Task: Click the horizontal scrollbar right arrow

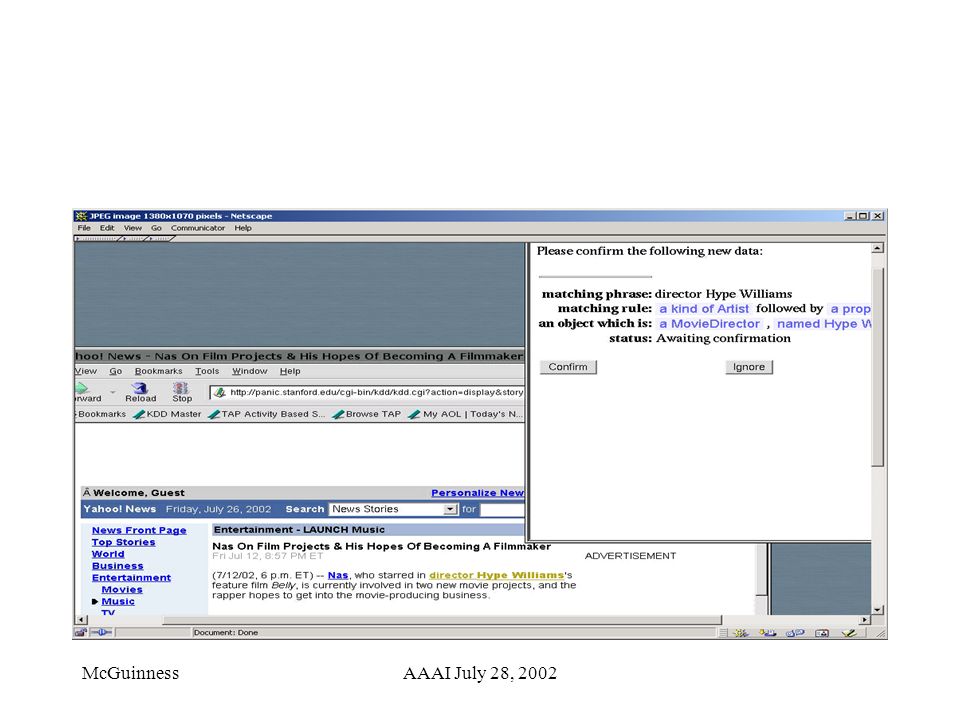Action: [864, 620]
